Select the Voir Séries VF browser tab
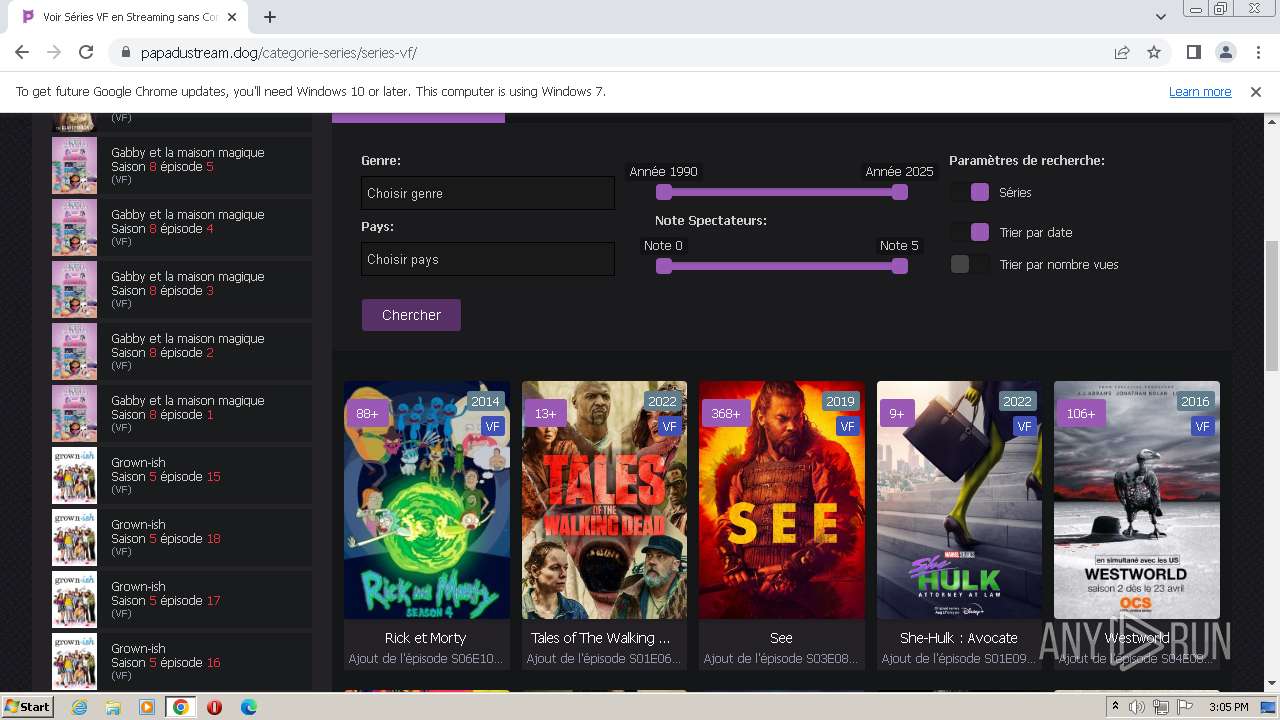 click(x=130, y=17)
